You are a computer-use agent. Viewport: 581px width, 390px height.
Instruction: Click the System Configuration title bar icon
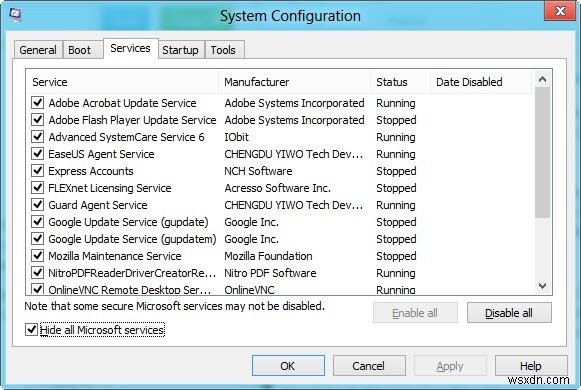tap(15, 15)
